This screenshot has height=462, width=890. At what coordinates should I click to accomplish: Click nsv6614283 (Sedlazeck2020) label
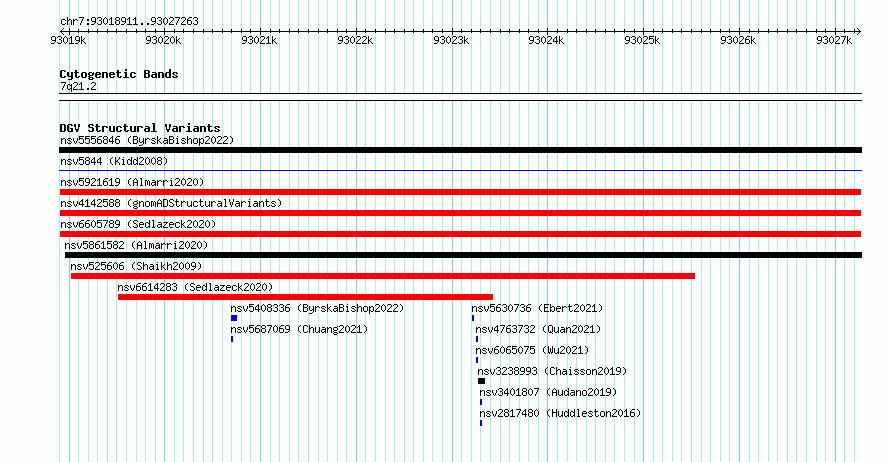tap(195, 287)
